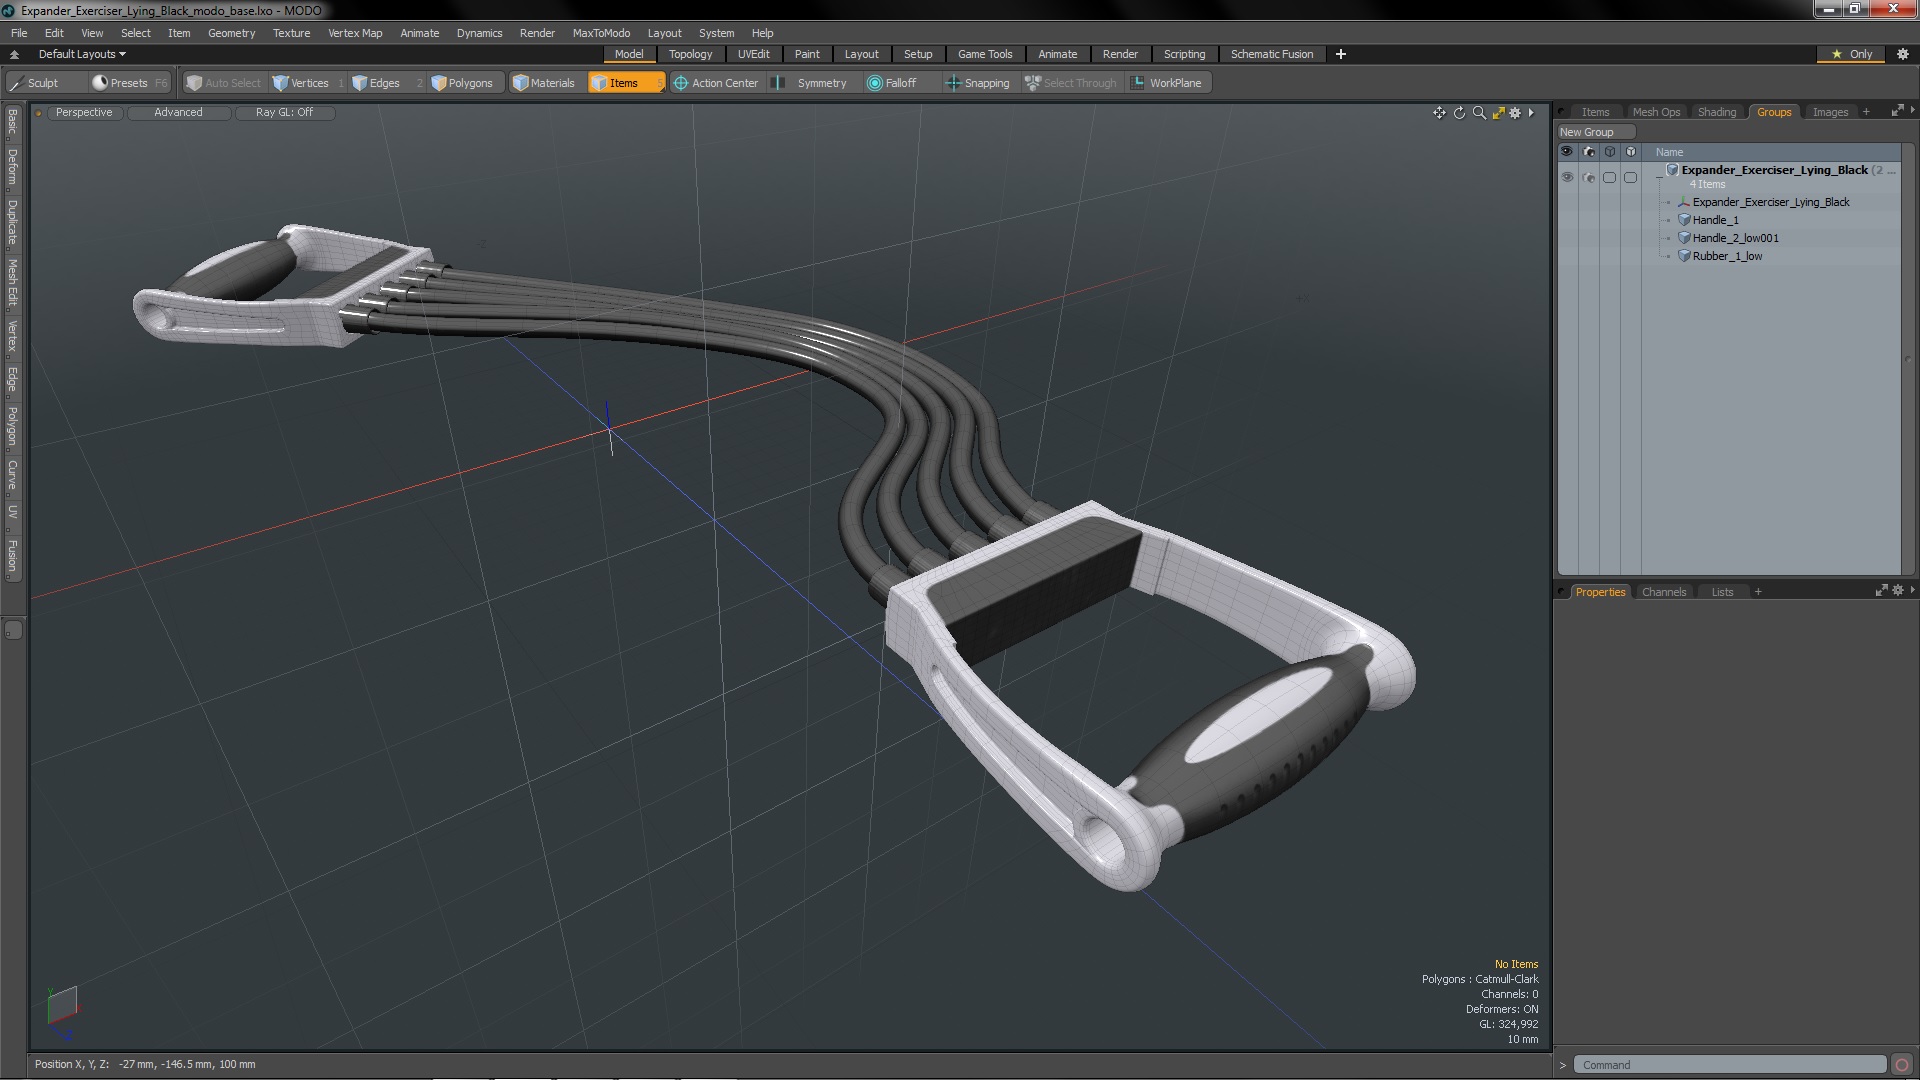Viewport: 1920px width, 1080px height.
Task: Click the Ray GL: Off button
Action: point(284,112)
